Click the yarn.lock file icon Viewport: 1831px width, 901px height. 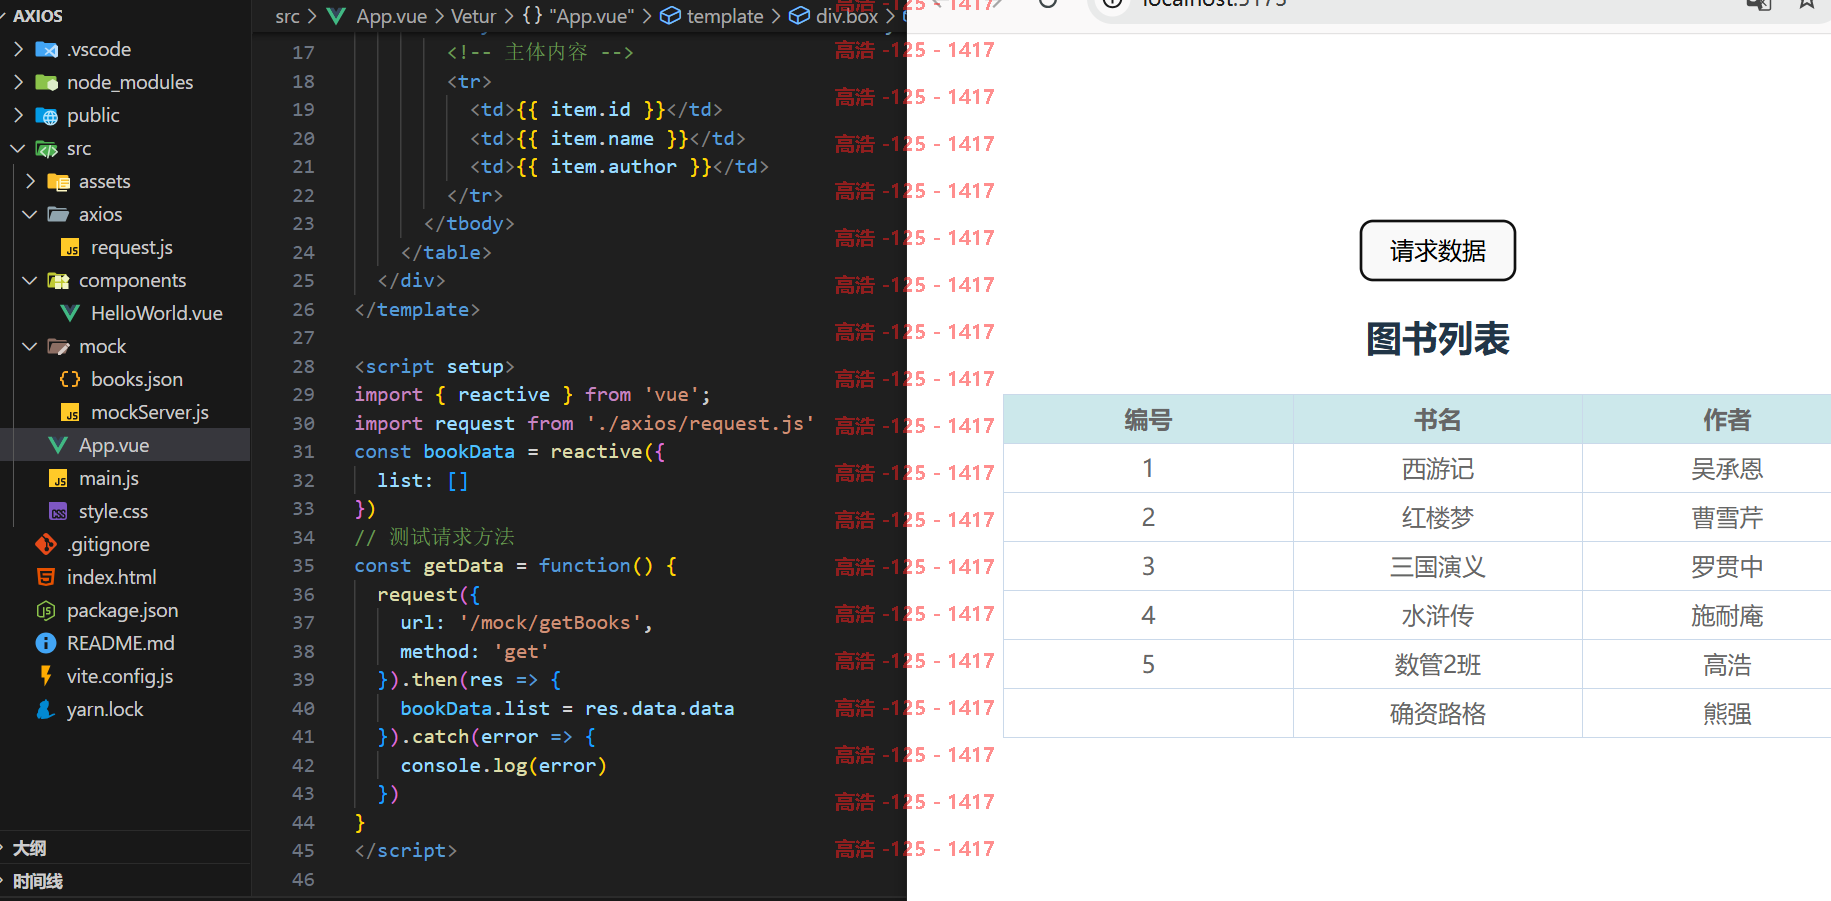point(46,709)
